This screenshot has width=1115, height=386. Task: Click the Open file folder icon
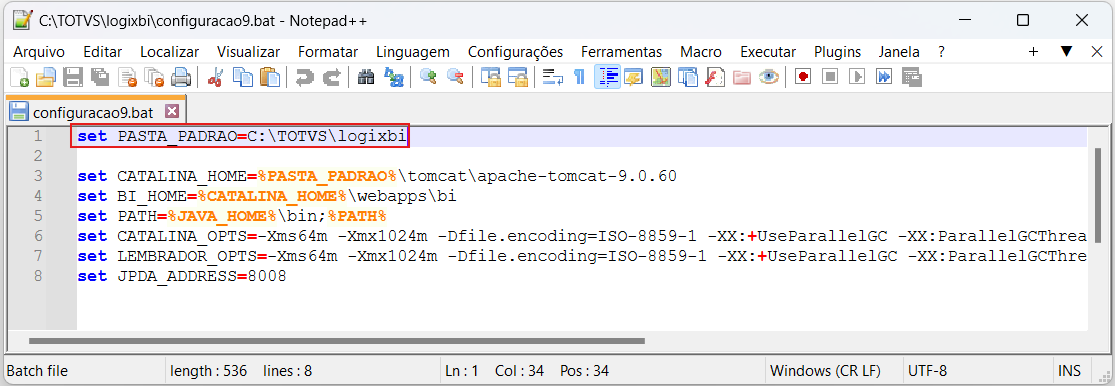[46, 77]
